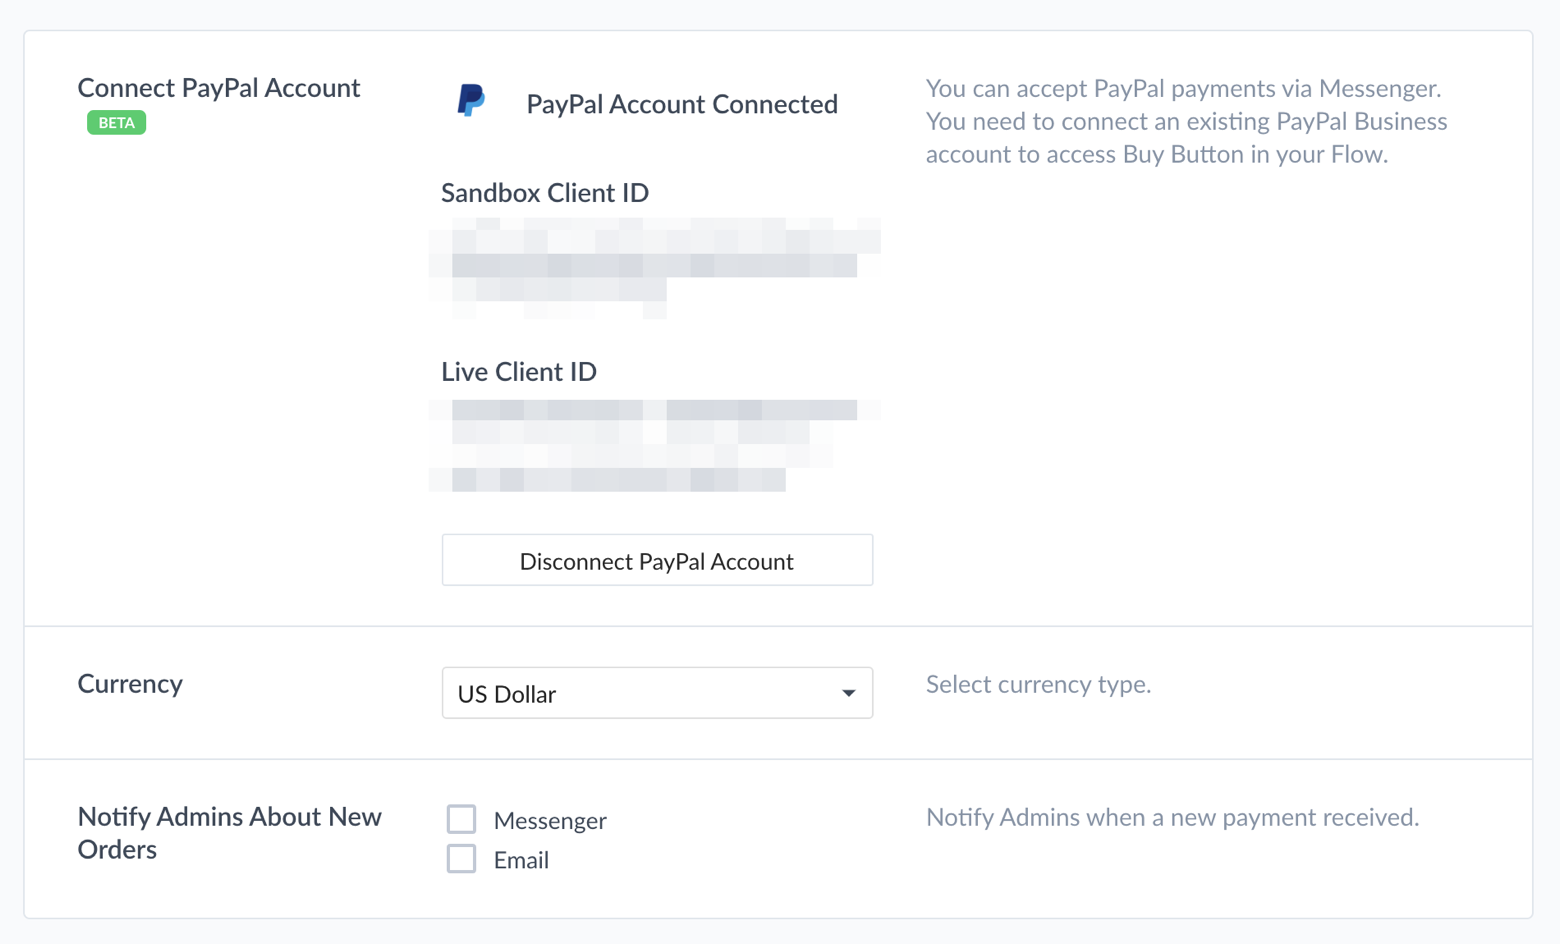This screenshot has width=1560, height=944.
Task: Click the blurred Sandbox Client ID value
Action: coord(654,267)
